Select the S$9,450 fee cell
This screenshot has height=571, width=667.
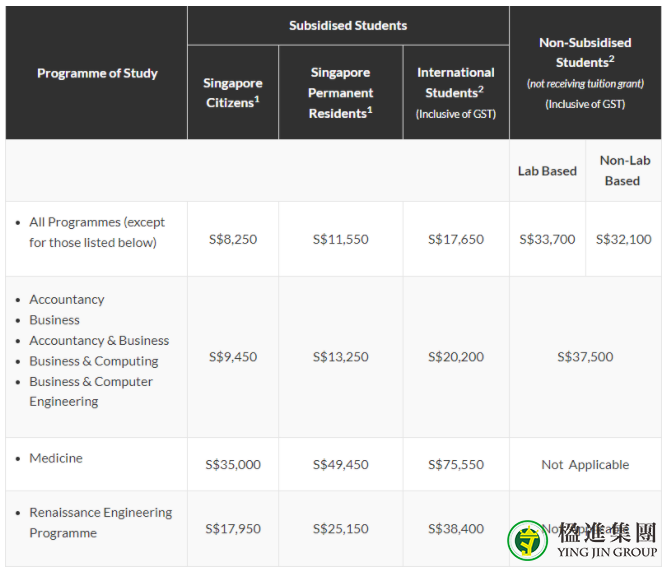233,357
